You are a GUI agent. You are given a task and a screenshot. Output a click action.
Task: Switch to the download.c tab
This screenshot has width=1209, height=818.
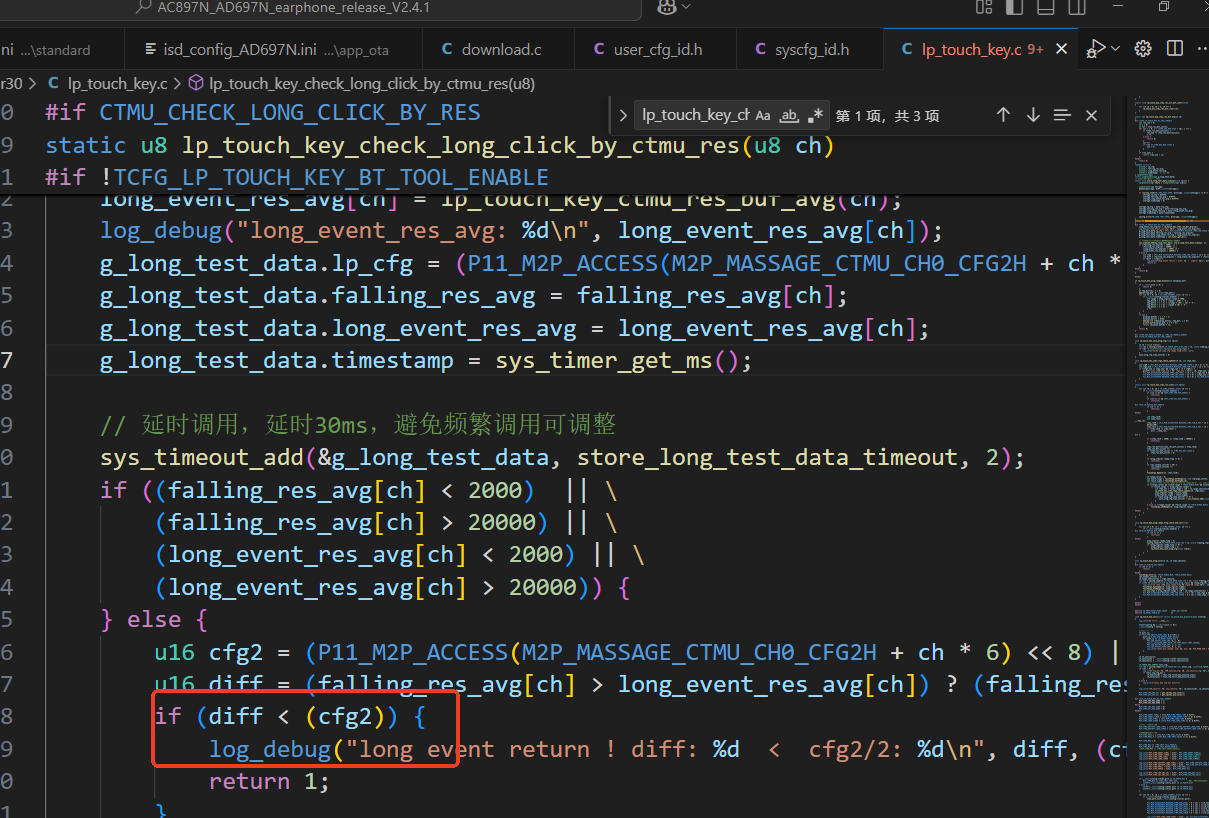click(x=499, y=49)
